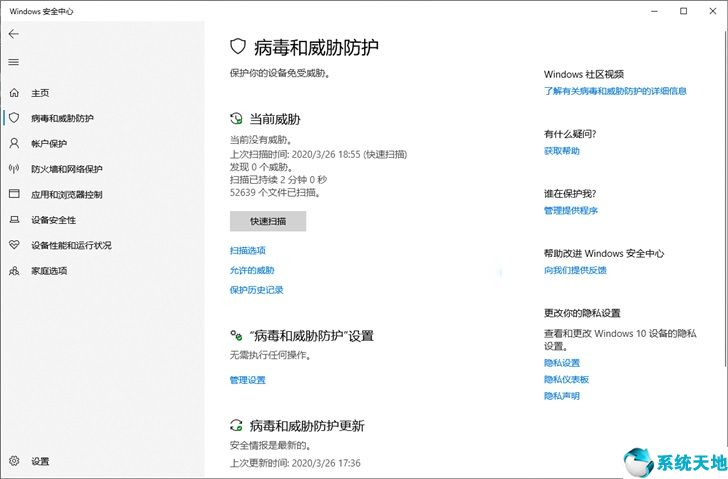Viewport: 728px width, 479px height.
Task: Go back with the back arrow
Action: 14,34
